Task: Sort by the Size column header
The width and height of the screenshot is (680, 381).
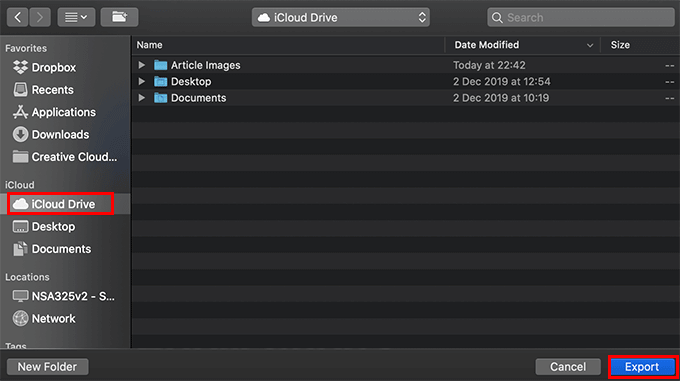Action: 620,45
